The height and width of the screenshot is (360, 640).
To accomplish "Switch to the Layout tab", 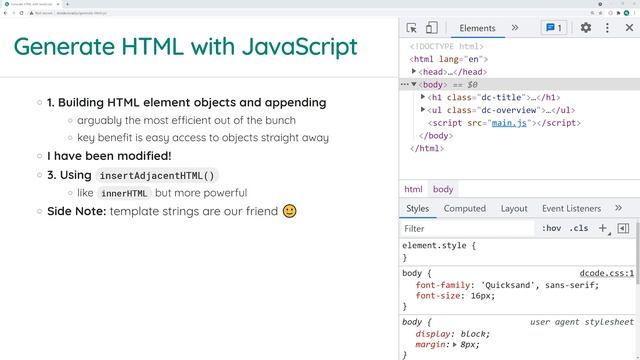I will tap(514, 208).
